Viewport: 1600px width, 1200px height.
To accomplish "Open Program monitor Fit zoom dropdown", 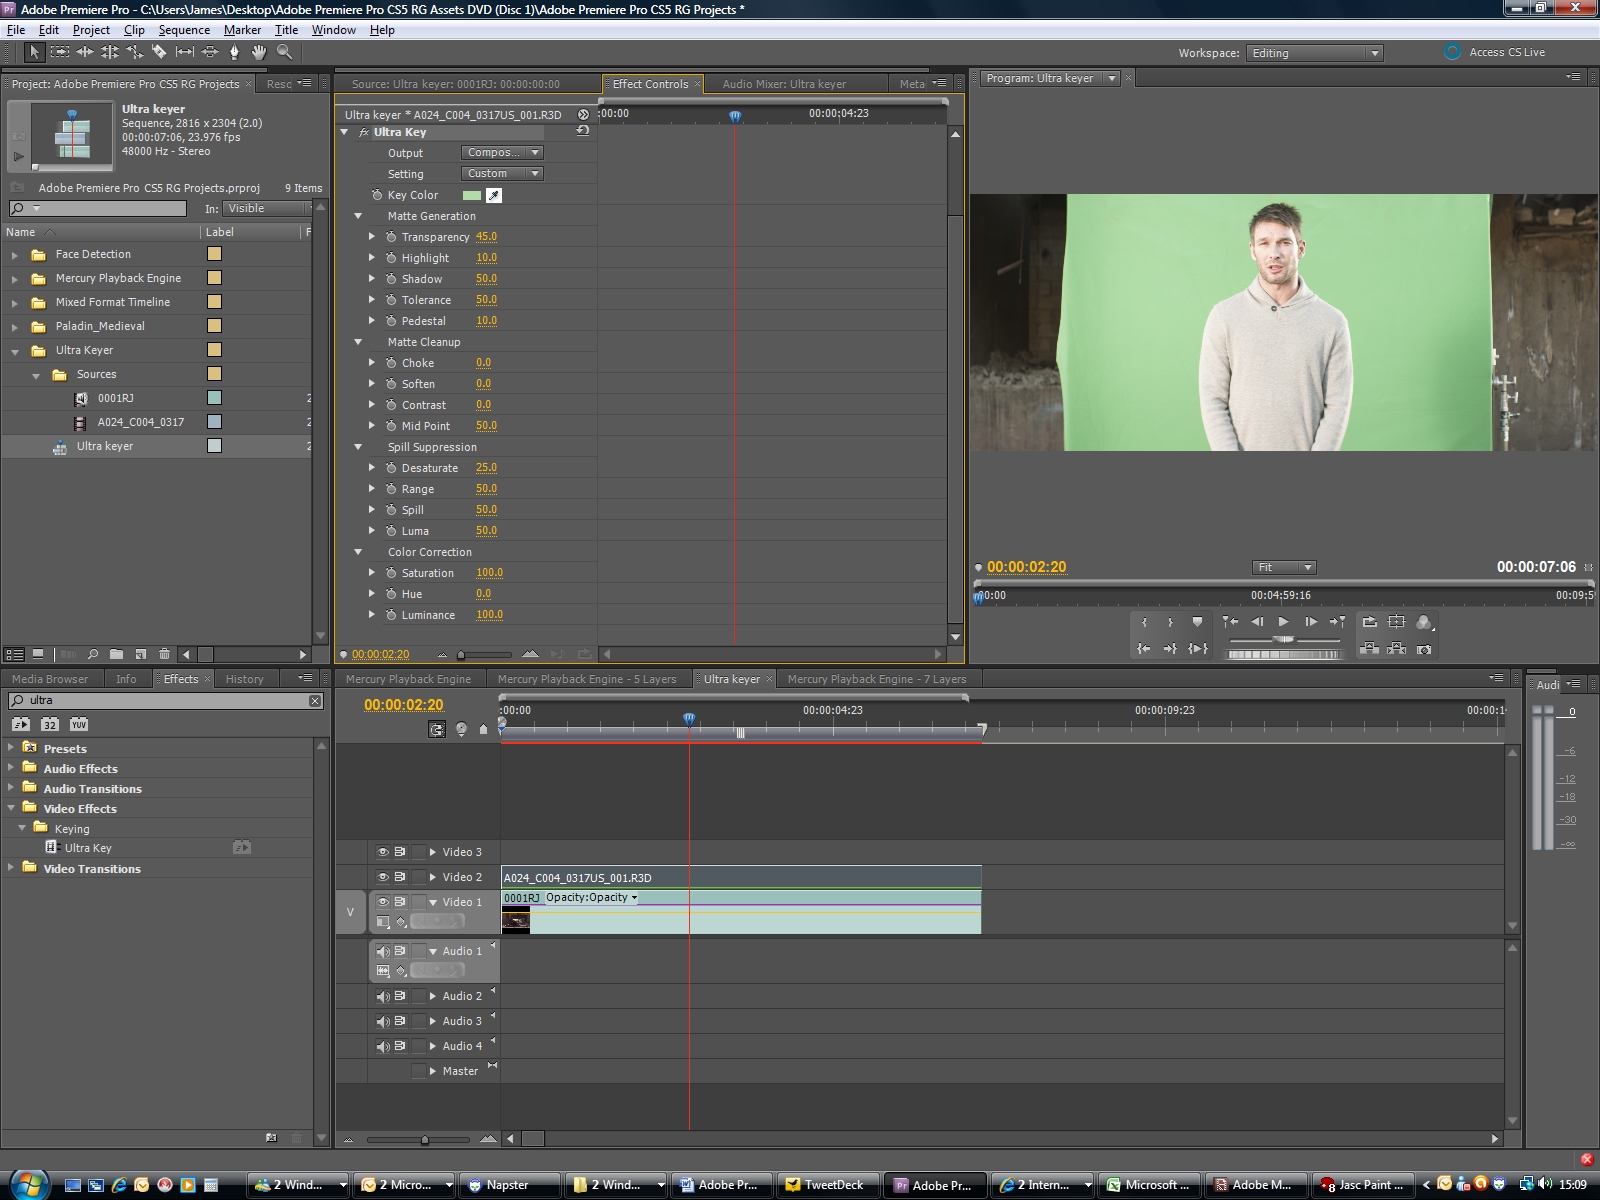I will tap(1284, 567).
